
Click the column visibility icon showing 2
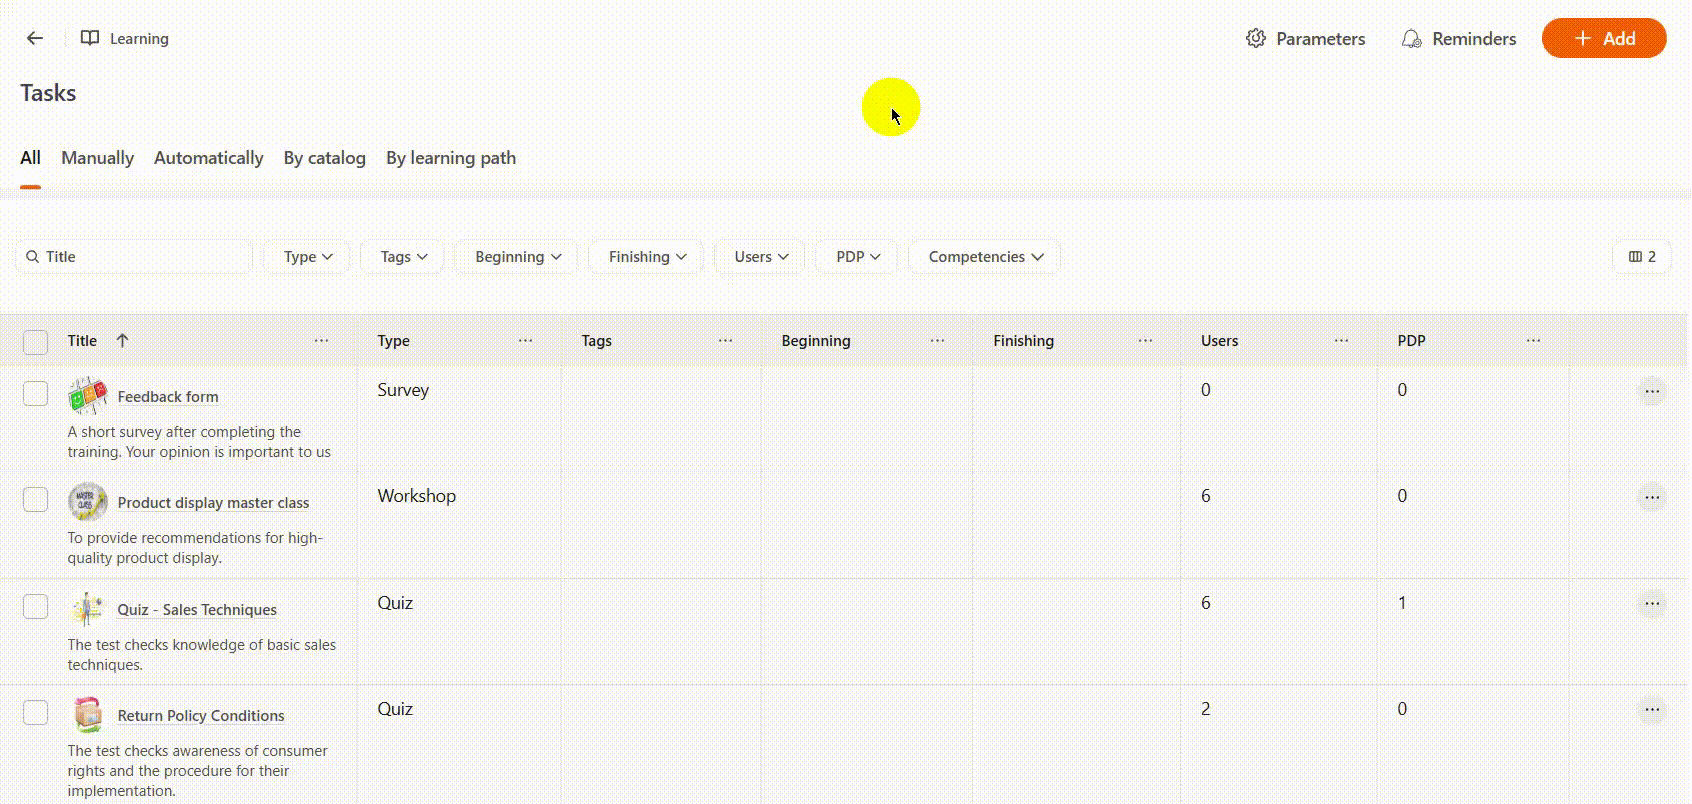point(1641,257)
